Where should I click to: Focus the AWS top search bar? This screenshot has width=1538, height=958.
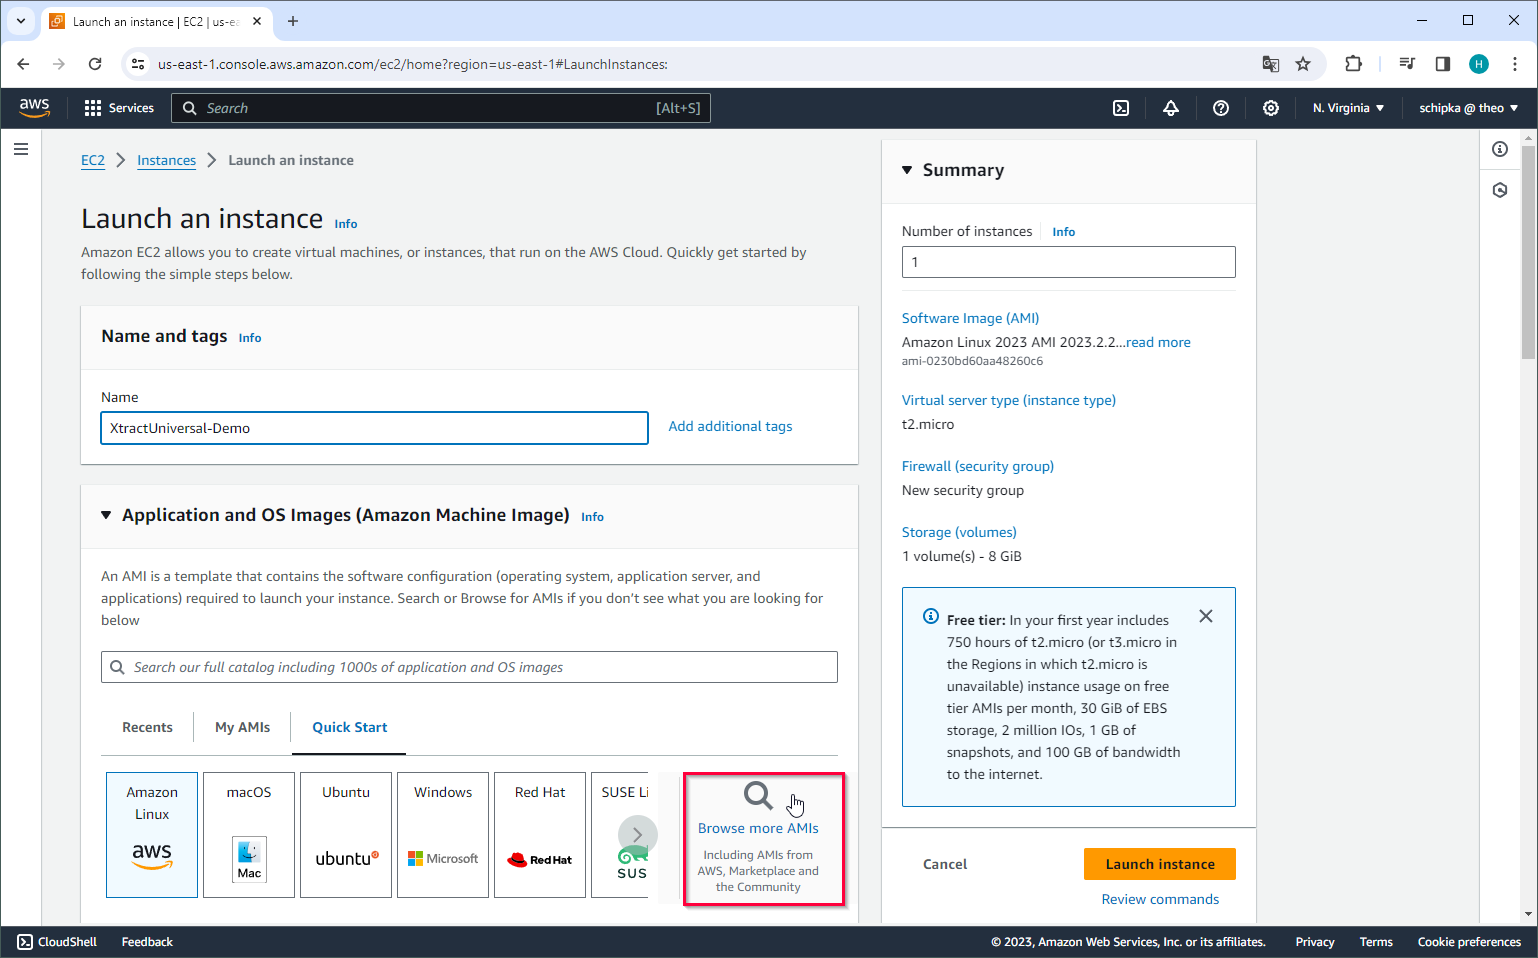click(x=441, y=108)
